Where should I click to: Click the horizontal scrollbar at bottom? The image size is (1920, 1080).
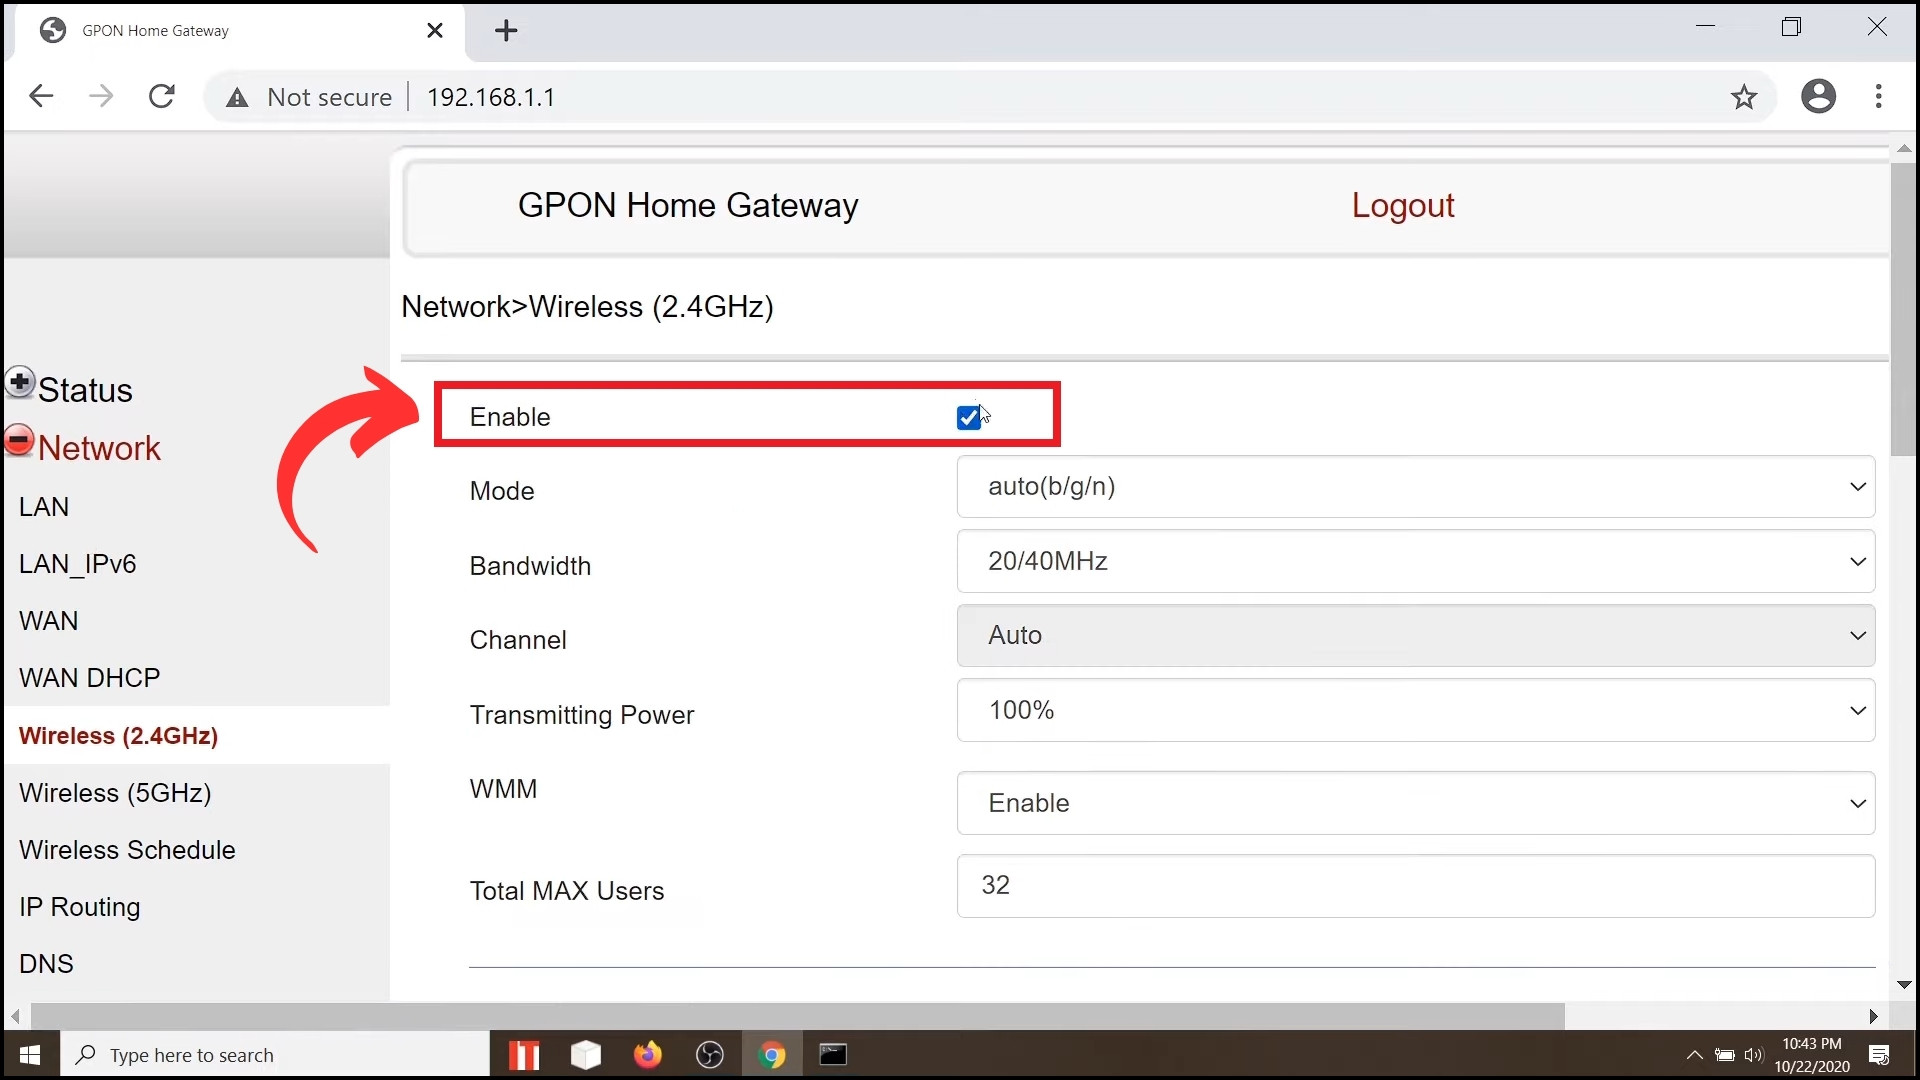click(x=797, y=1016)
